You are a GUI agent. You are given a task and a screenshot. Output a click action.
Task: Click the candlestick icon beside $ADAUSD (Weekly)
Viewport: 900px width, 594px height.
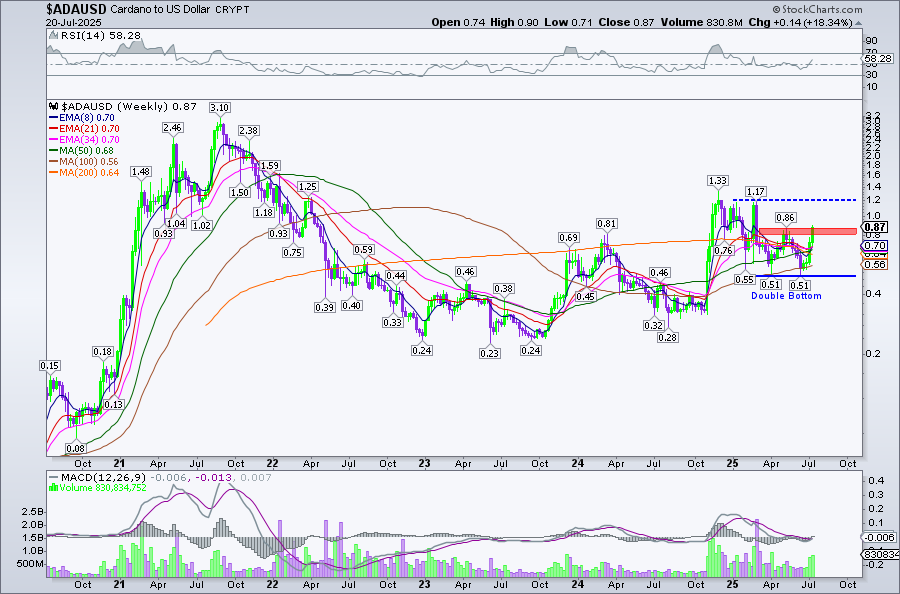point(54,107)
